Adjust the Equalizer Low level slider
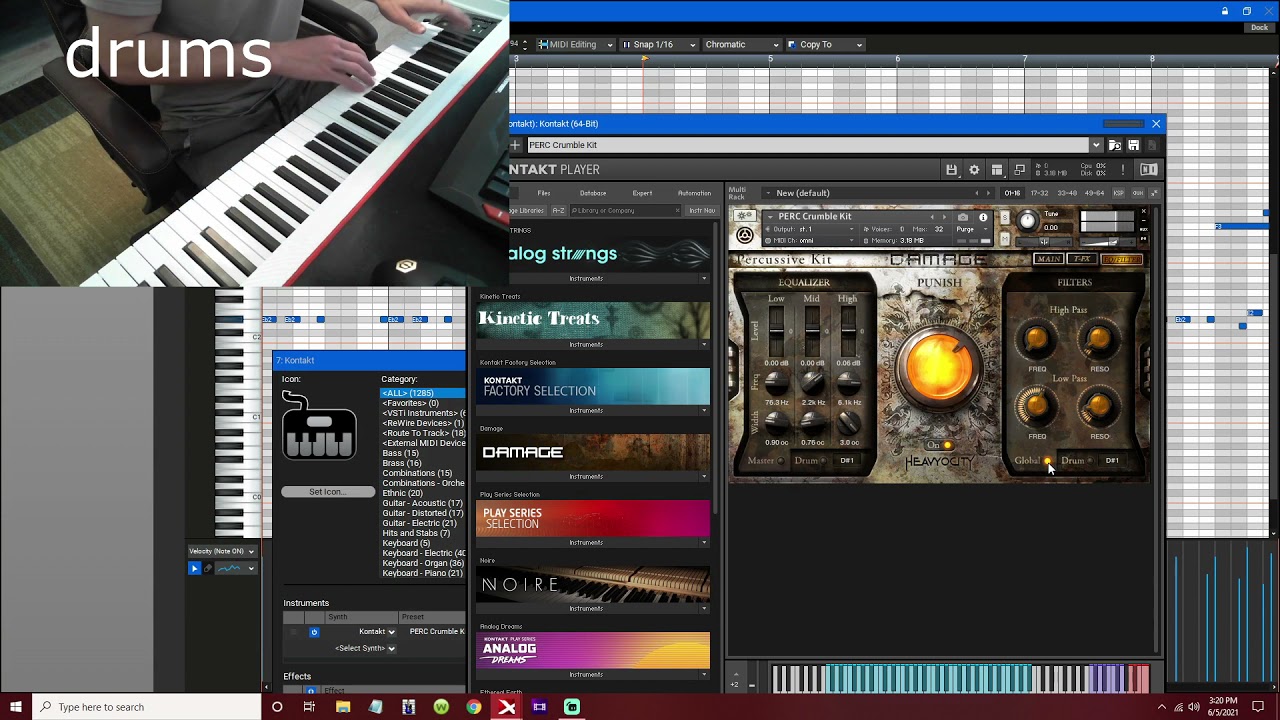This screenshot has width=1280, height=720. point(776,330)
